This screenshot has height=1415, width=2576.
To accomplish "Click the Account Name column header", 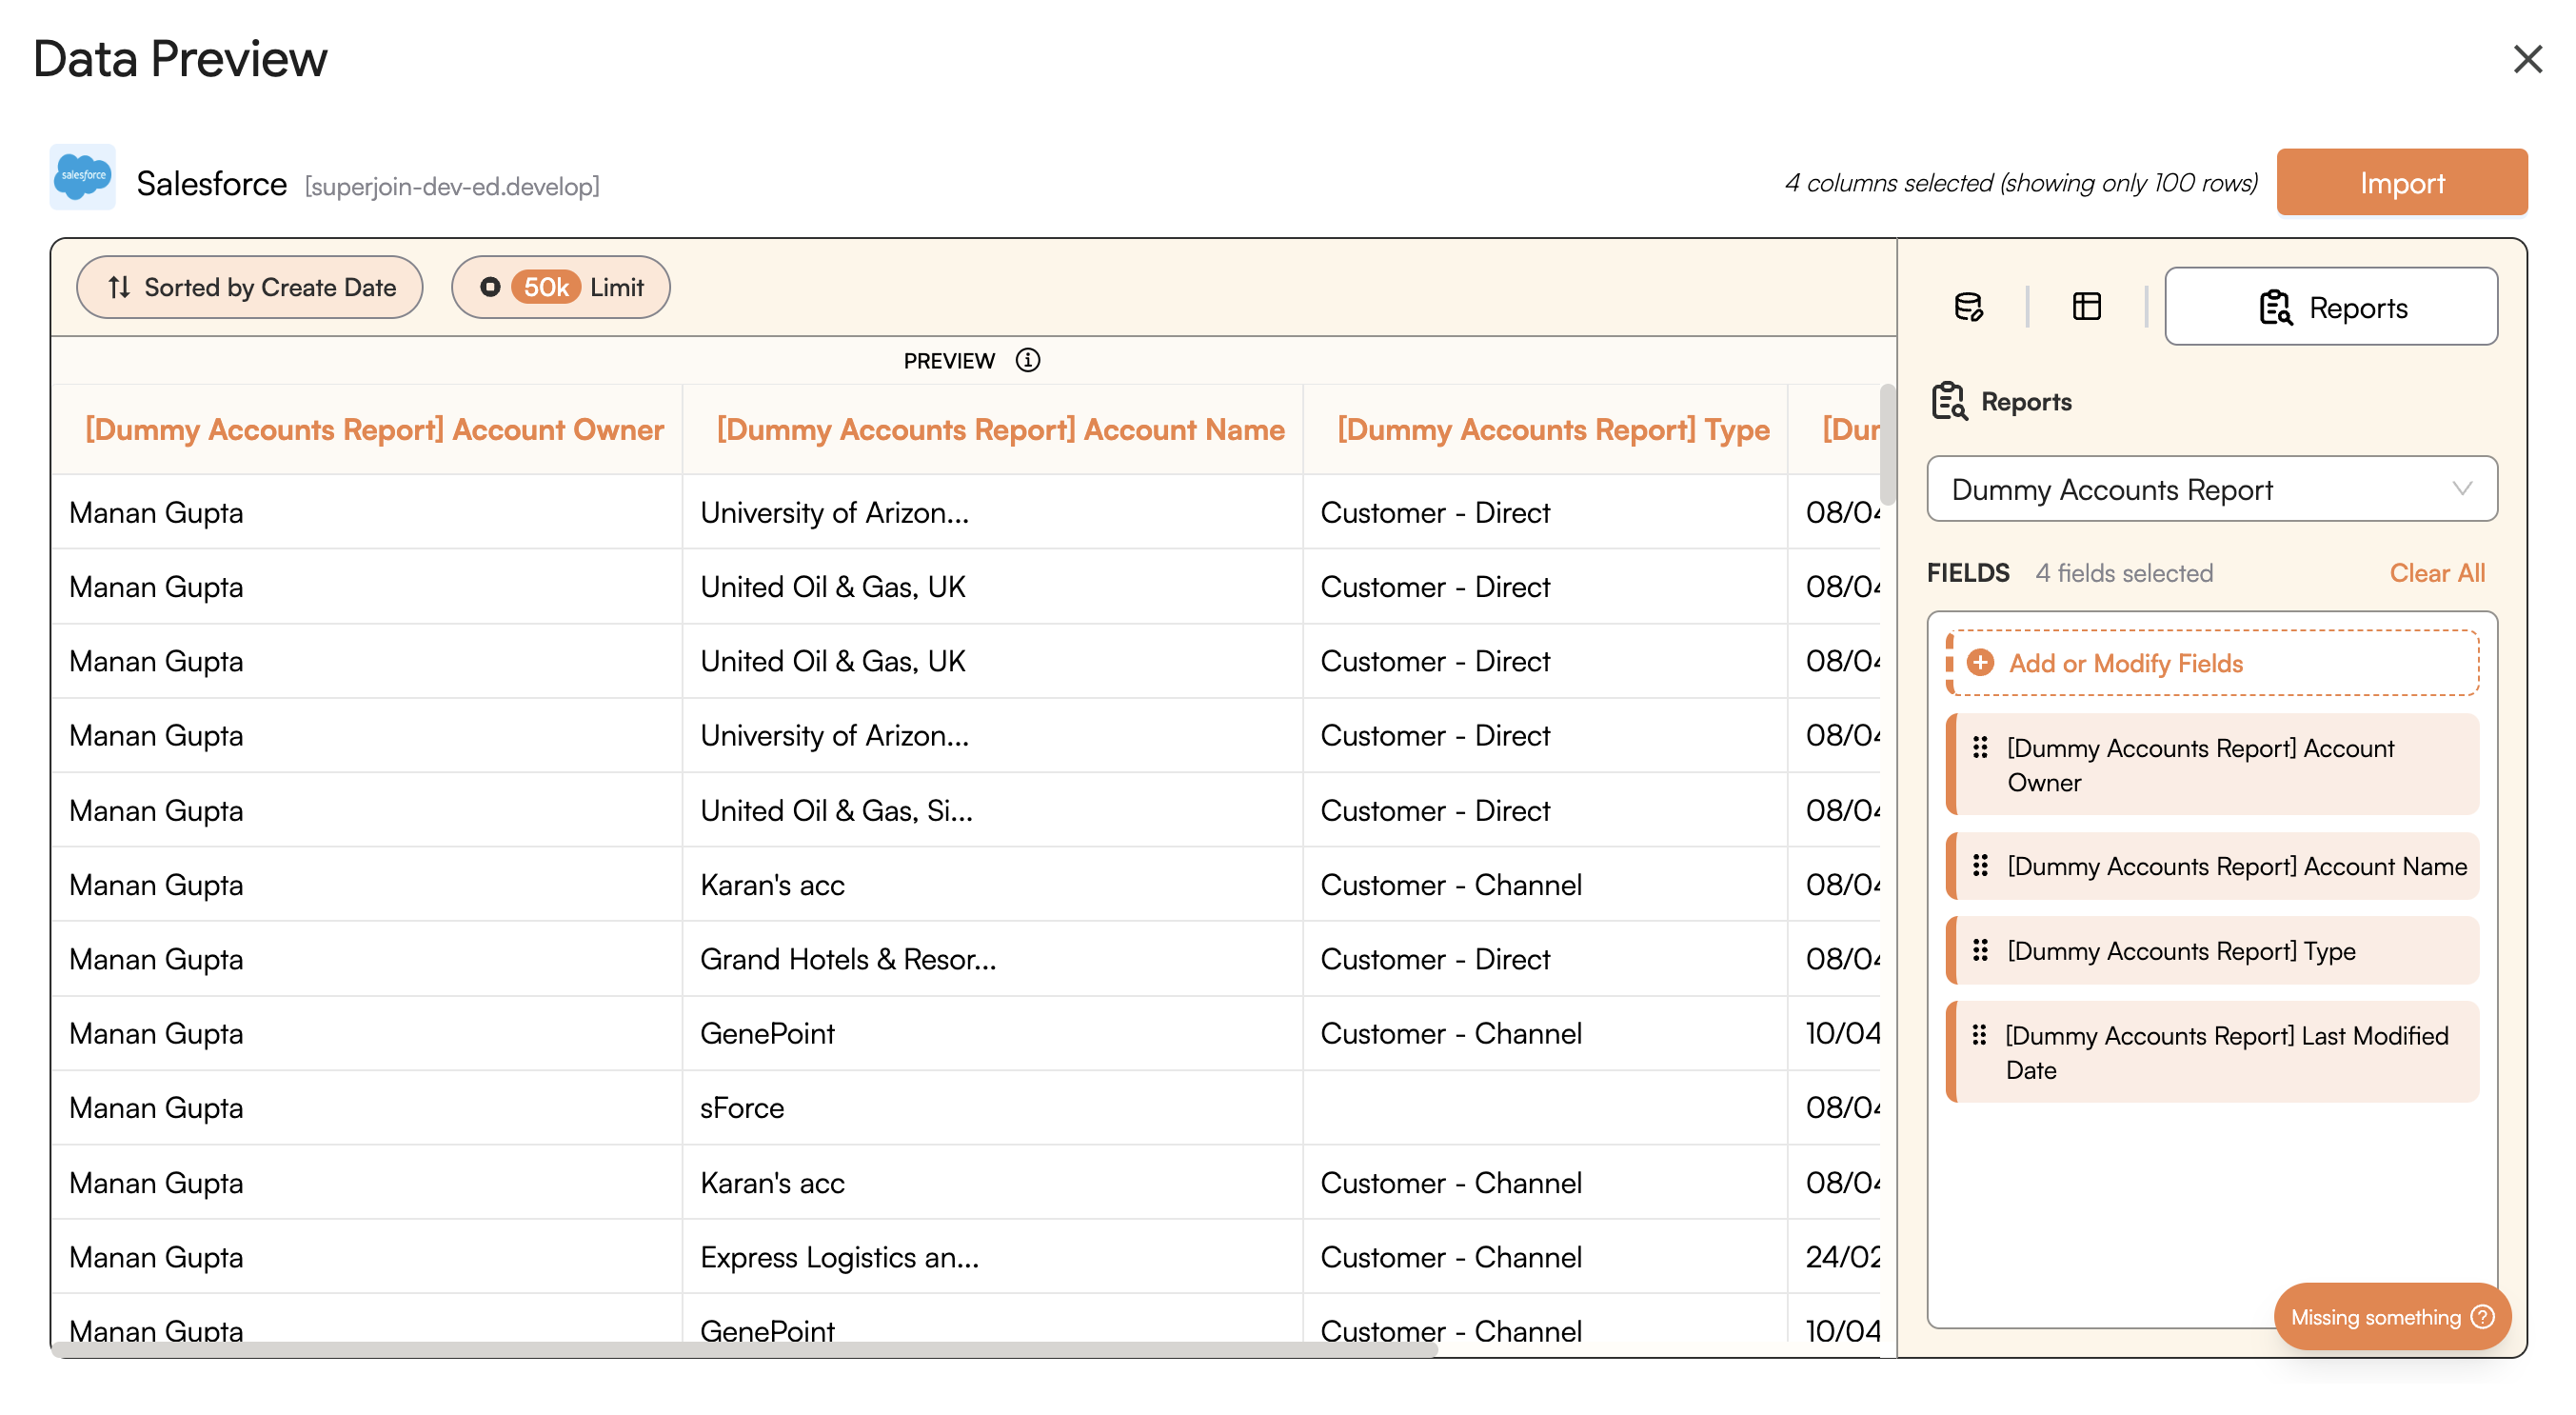I will pos(1000,429).
